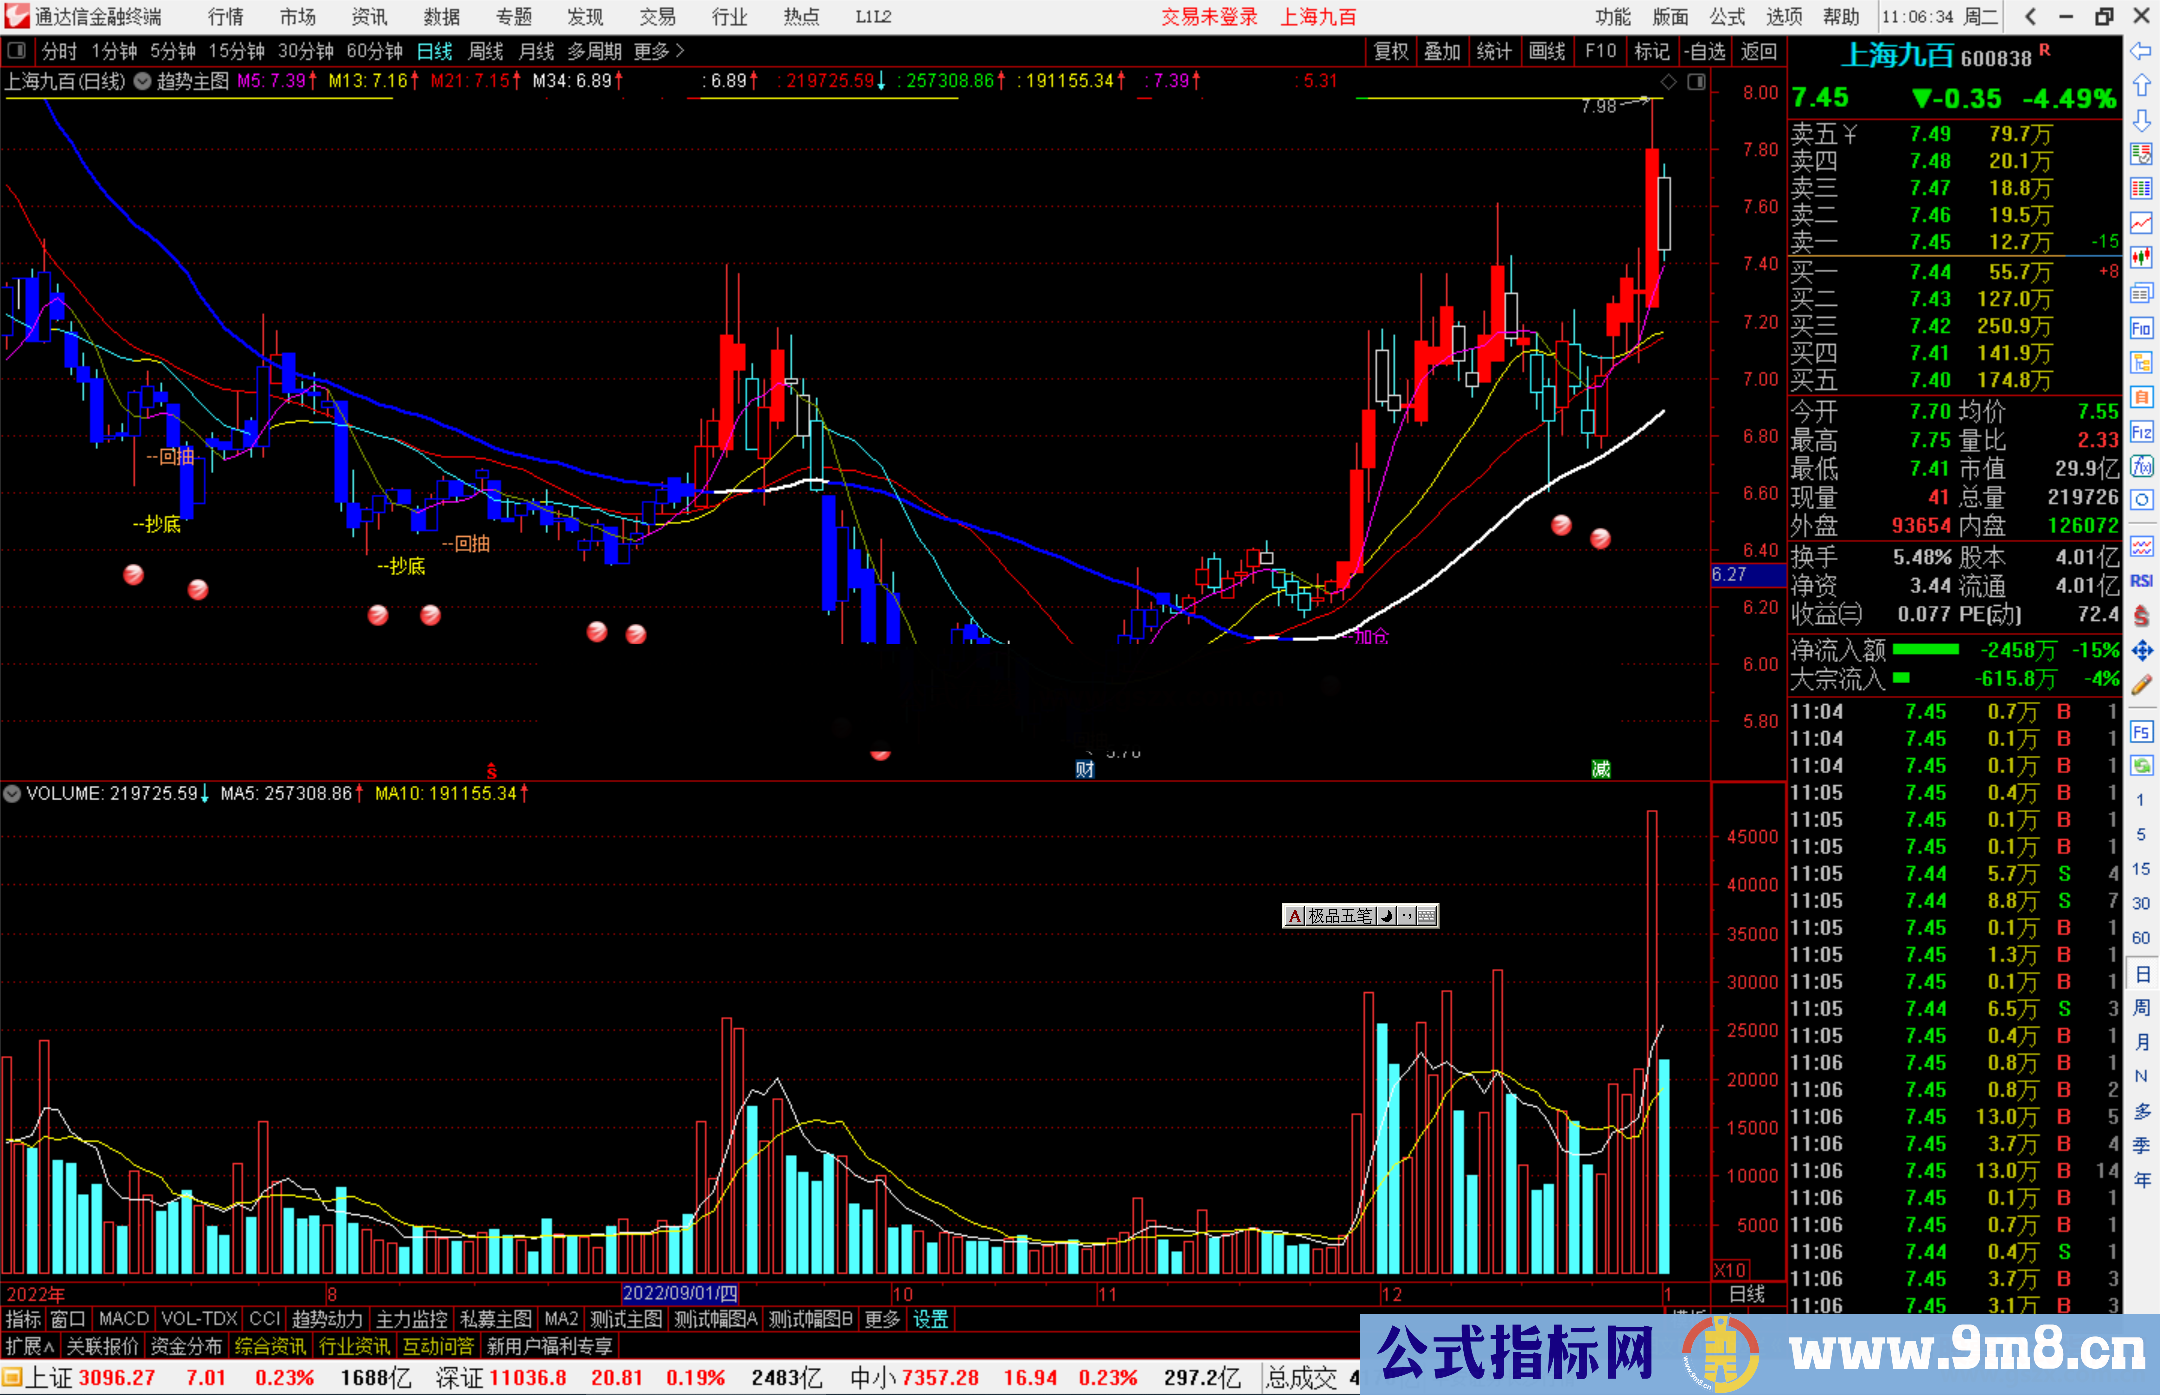Toggle the panel icon at chart top-right
The width and height of the screenshot is (2160, 1395).
pyautogui.click(x=1696, y=82)
